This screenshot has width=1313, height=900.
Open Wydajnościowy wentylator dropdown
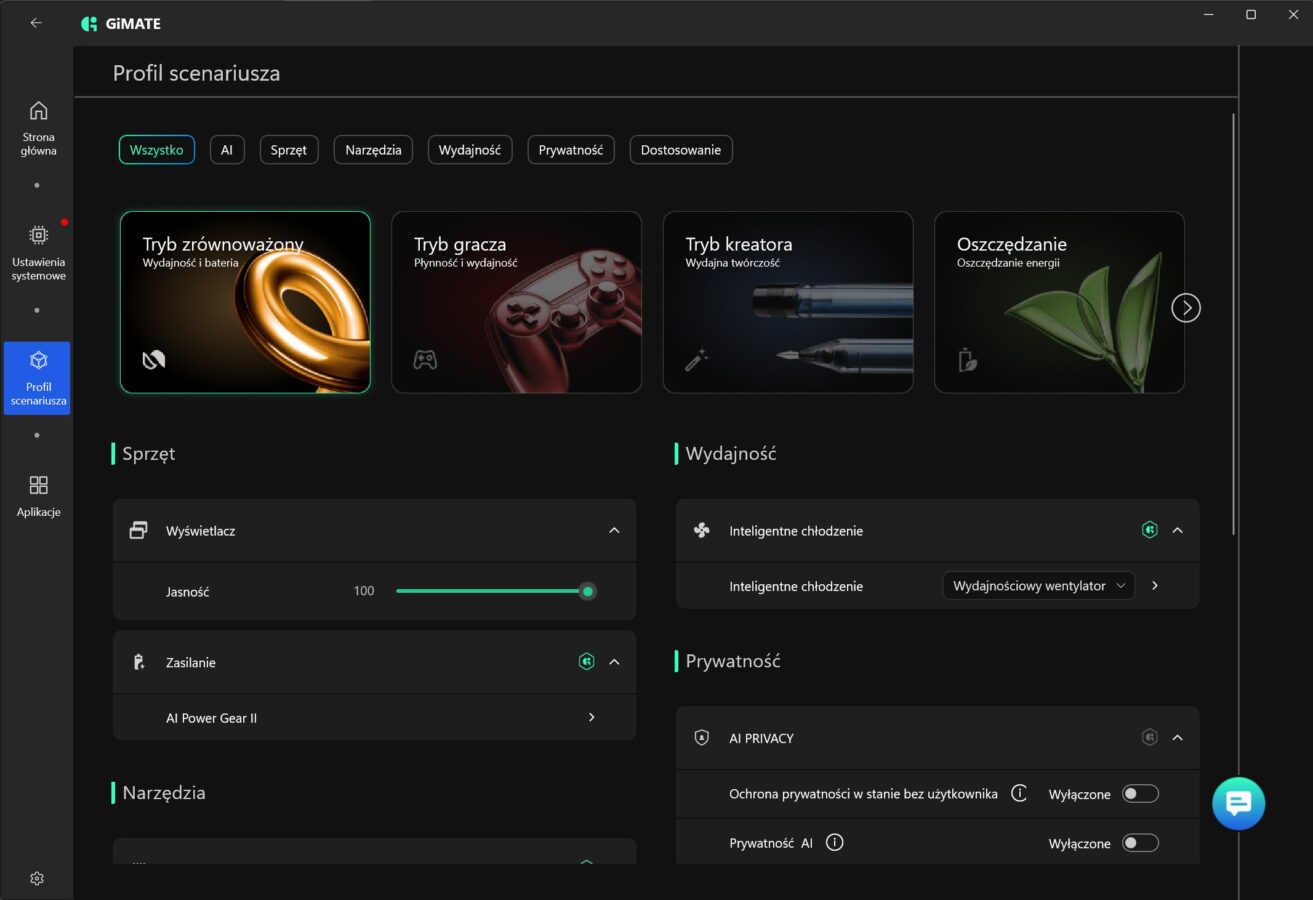point(1038,586)
